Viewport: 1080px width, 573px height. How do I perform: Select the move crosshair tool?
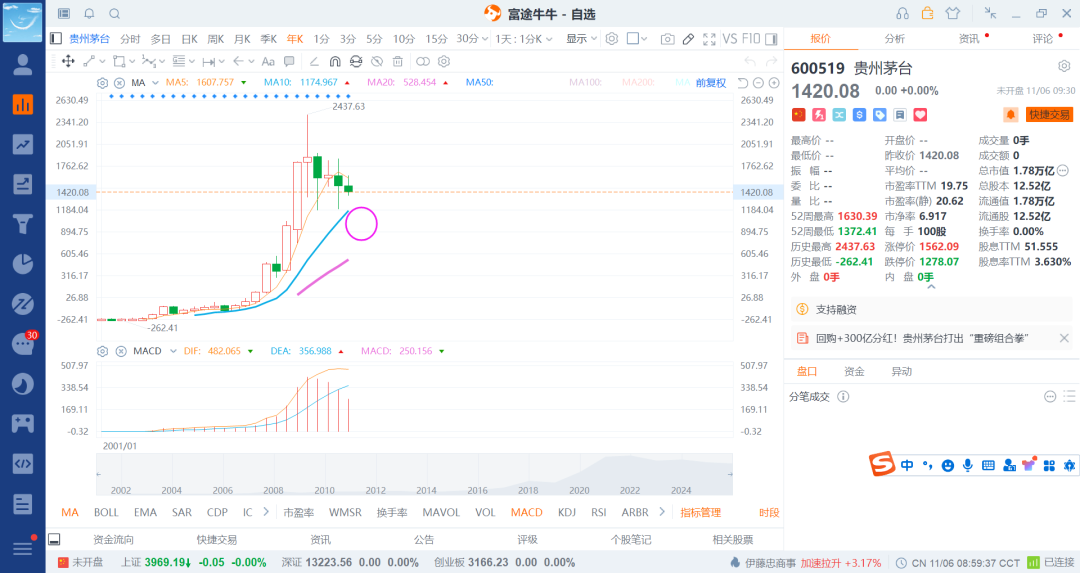68,61
